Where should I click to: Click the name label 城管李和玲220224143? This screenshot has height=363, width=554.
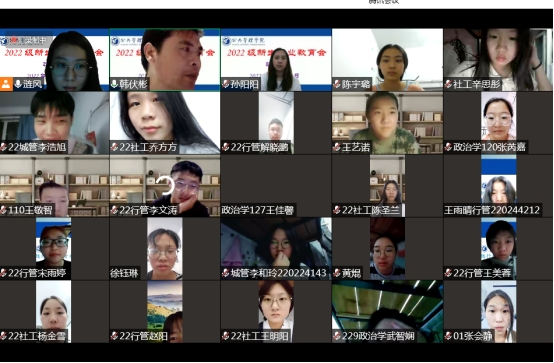click(278, 273)
